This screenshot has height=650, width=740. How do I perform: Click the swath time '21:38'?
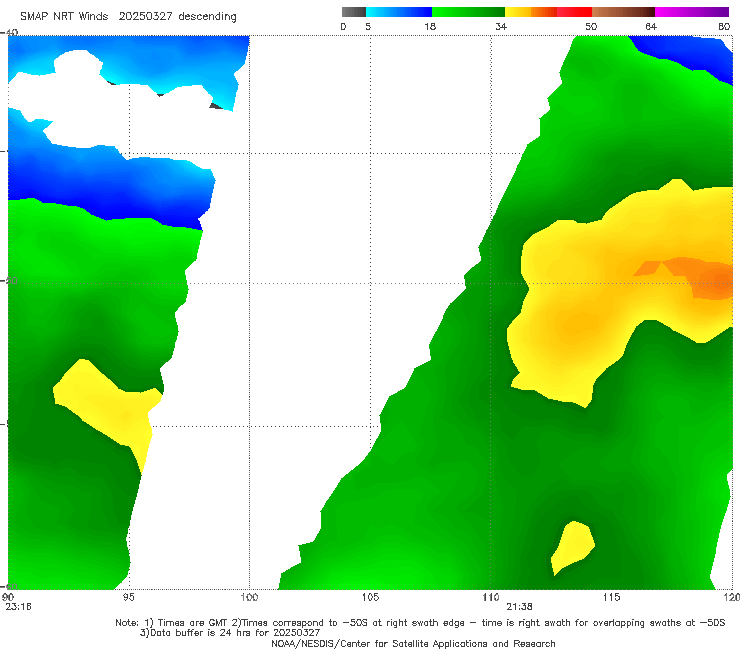point(520,607)
